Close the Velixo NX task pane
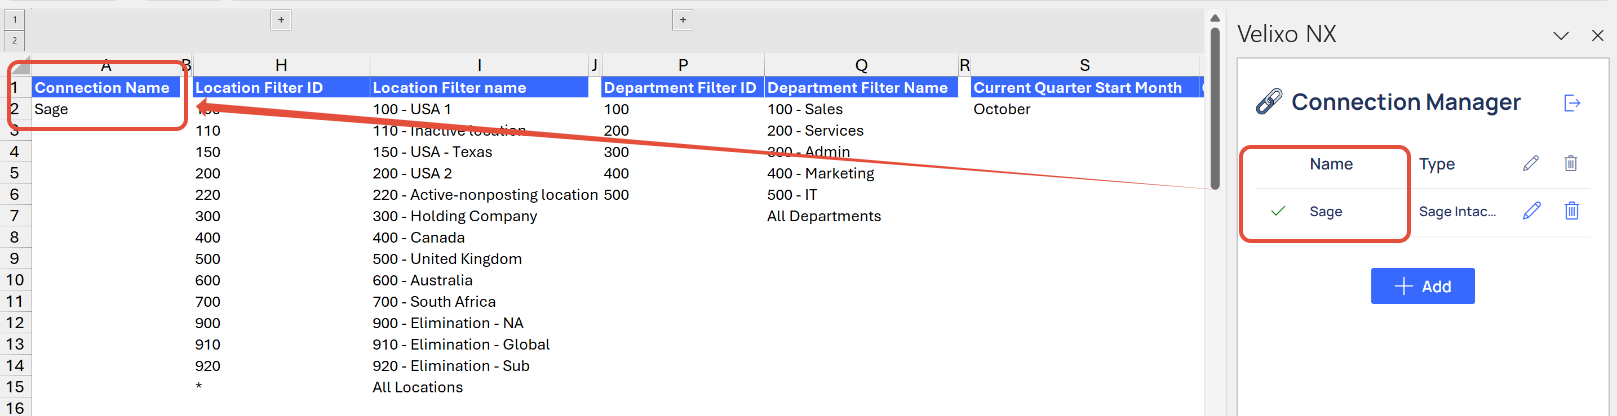Screen dimensions: 1617x416 (1597, 35)
